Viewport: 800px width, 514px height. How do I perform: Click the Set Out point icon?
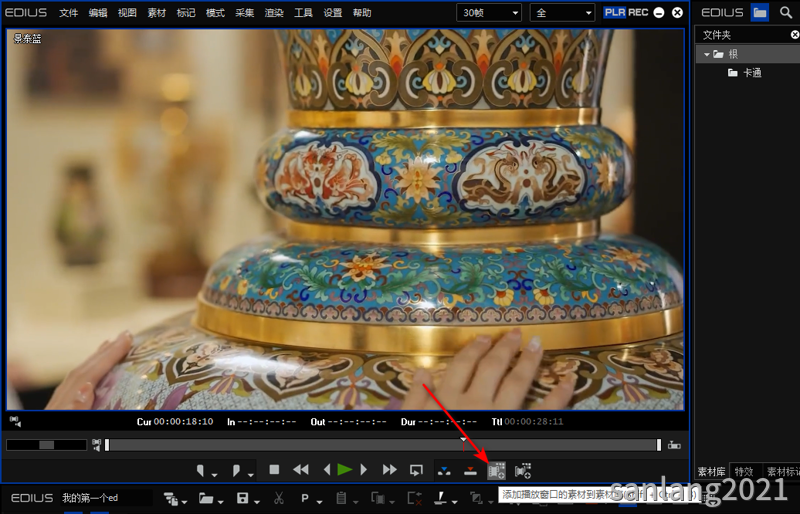tap(236, 470)
